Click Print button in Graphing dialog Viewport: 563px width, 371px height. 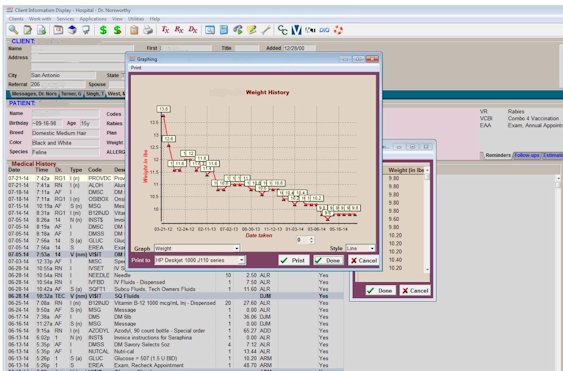[294, 260]
